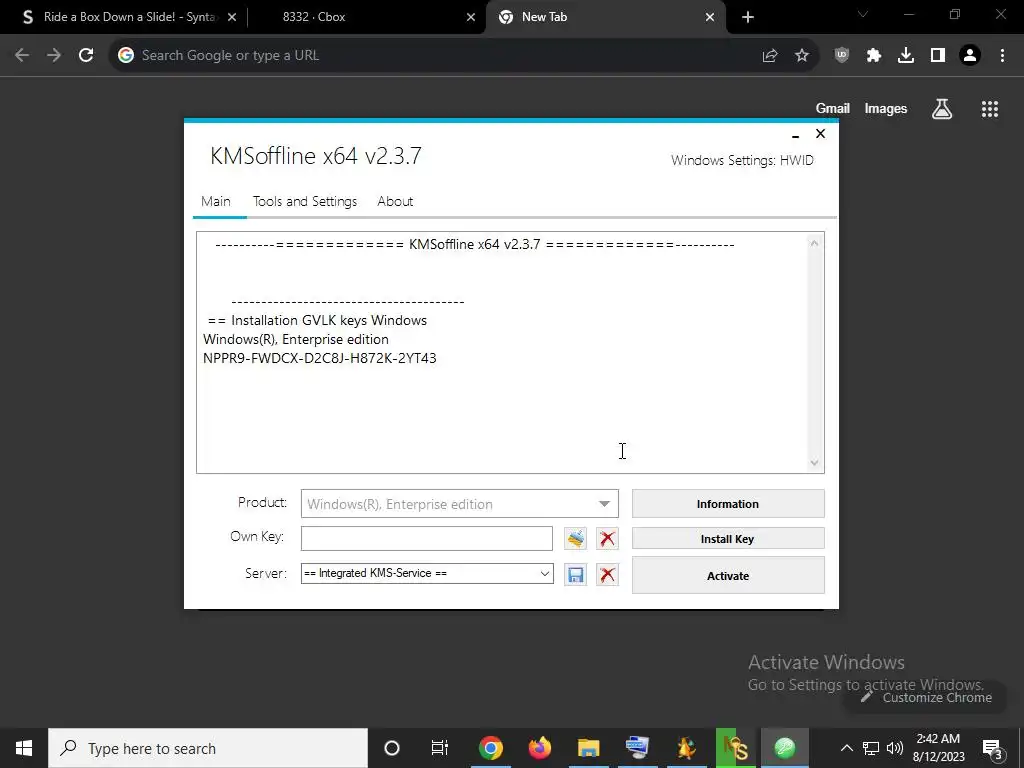Click 'Windows Settings: HWID' label
Image resolution: width=1024 pixels, height=768 pixels.
743,161
